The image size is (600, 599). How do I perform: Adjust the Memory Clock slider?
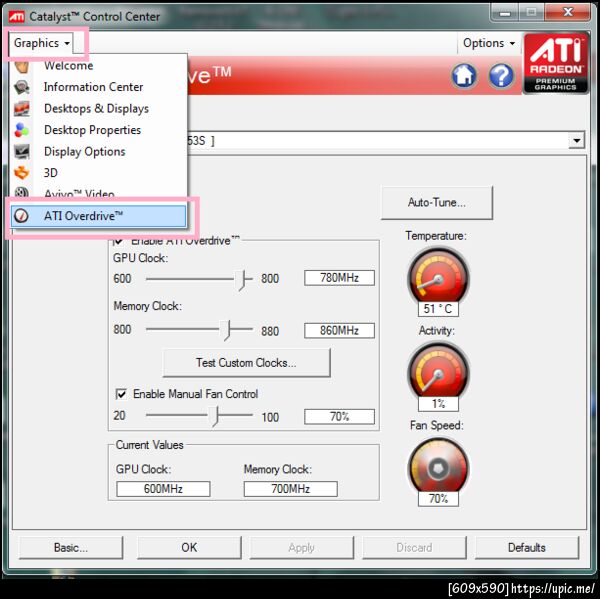(227, 330)
